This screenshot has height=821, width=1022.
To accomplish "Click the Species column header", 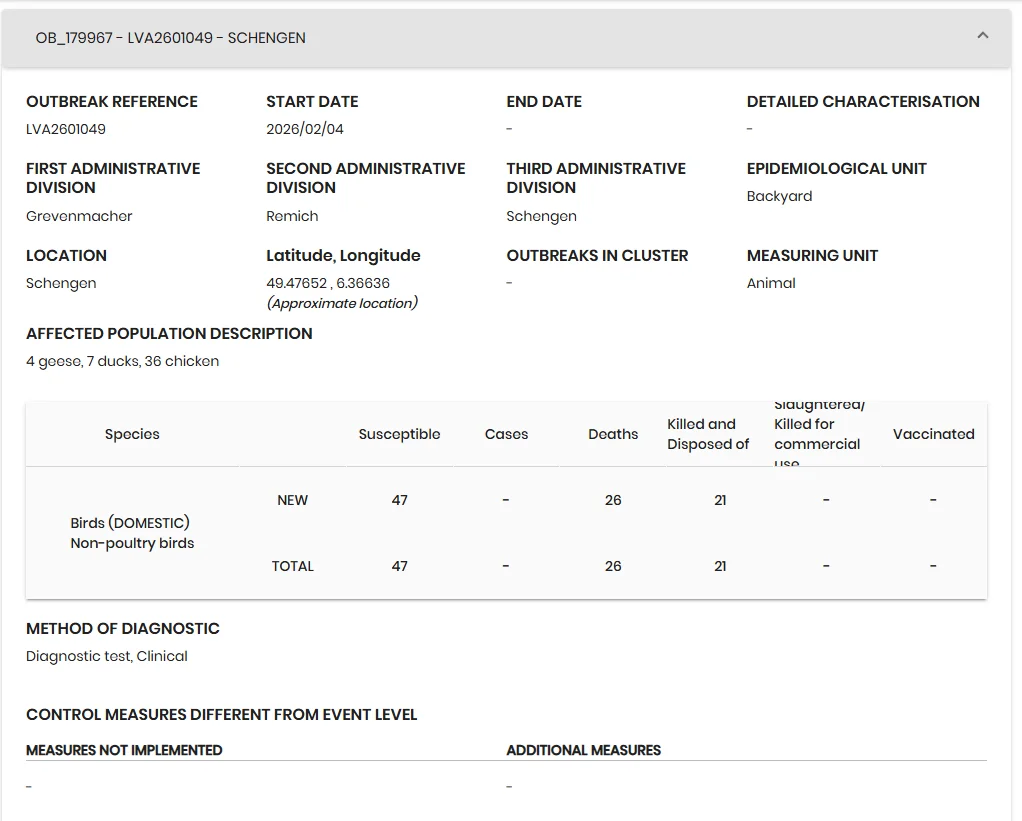I will coord(132,434).
